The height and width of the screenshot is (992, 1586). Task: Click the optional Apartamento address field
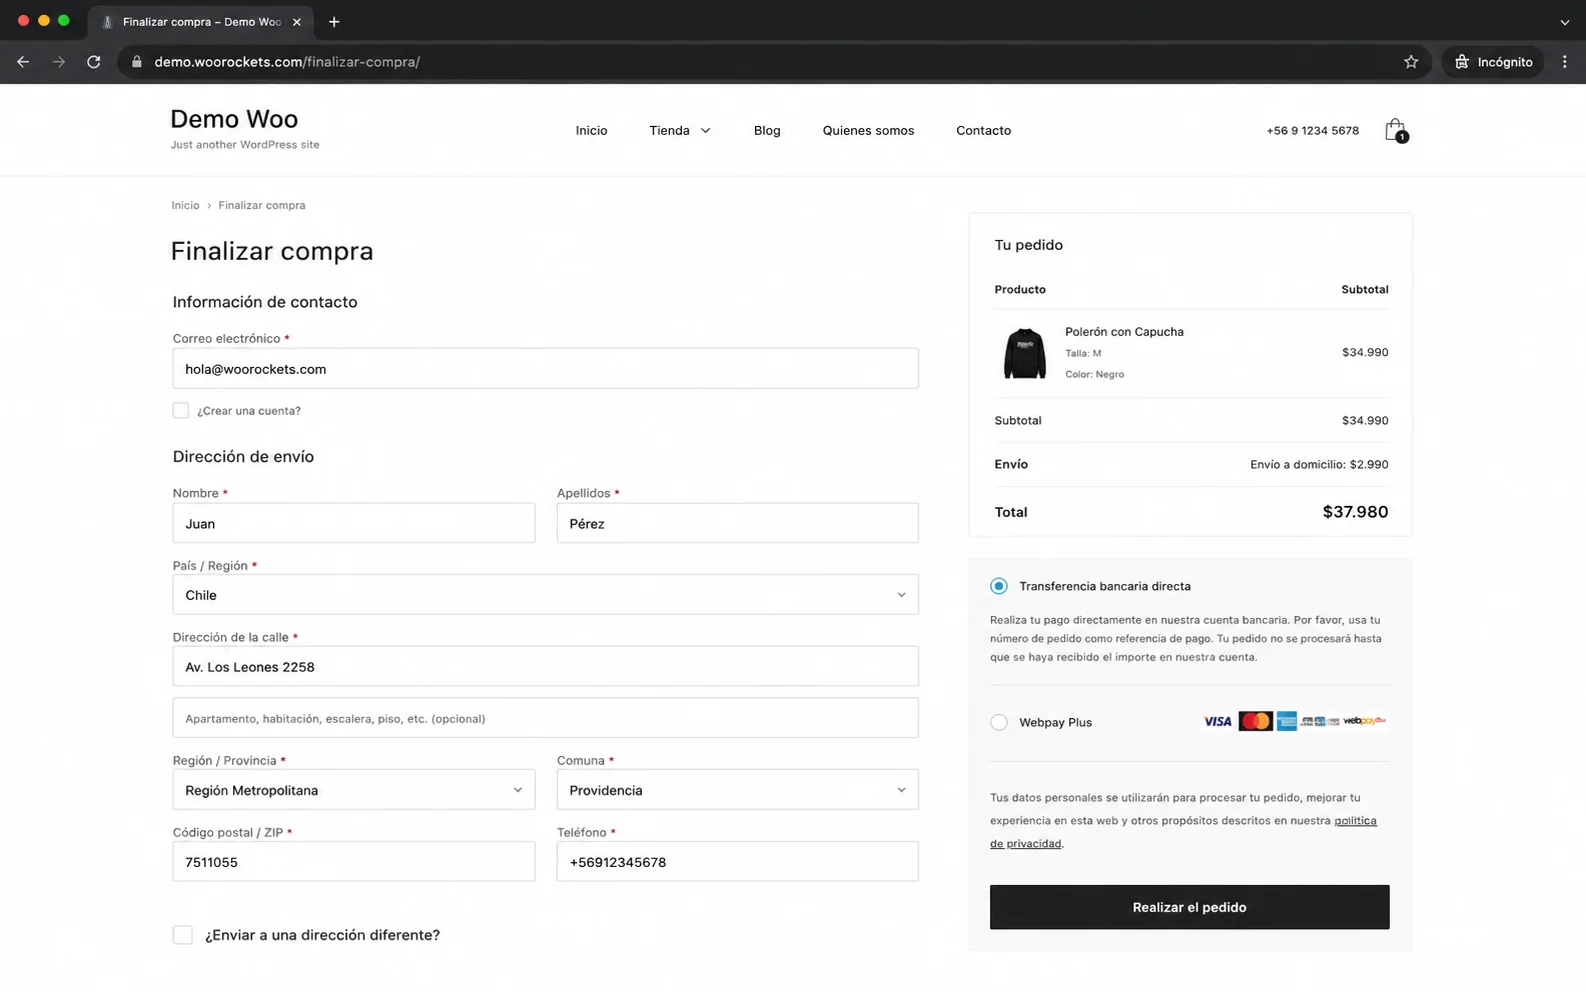point(545,718)
